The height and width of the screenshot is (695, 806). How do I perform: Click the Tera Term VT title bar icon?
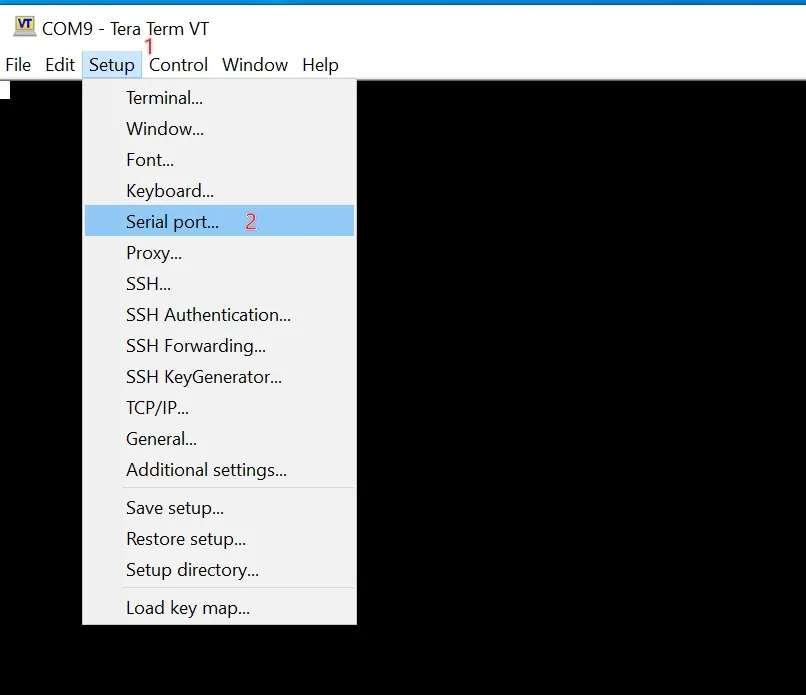tap(25, 27)
